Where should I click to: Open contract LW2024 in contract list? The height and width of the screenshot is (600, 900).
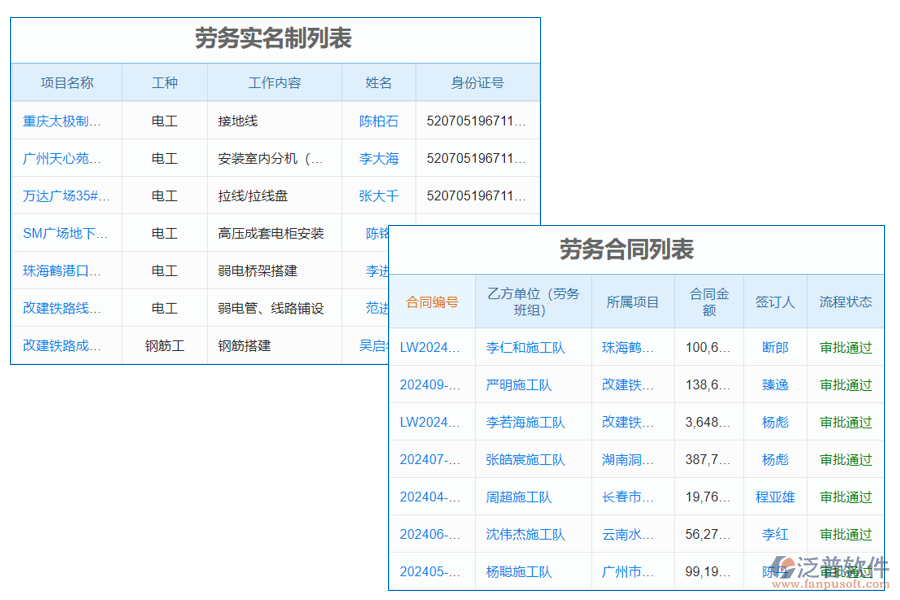point(431,347)
